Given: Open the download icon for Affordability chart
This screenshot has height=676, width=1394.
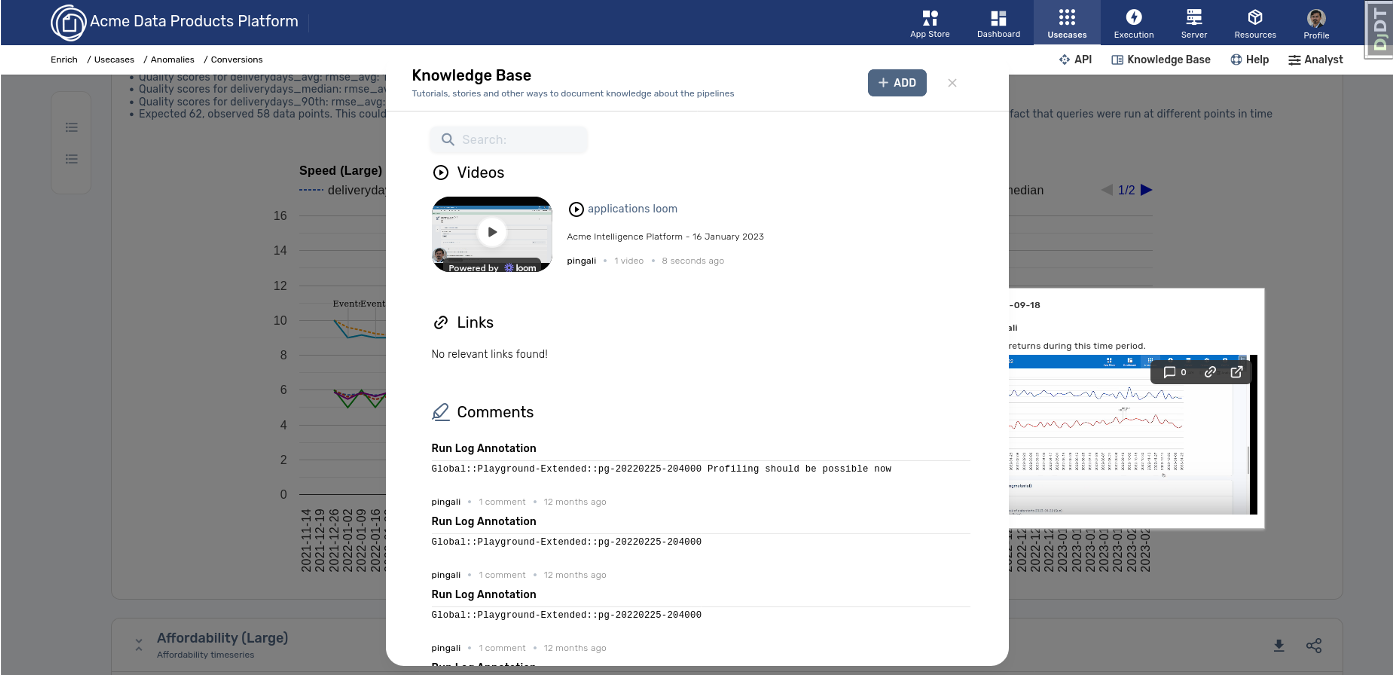Looking at the screenshot, I should point(1279,646).
